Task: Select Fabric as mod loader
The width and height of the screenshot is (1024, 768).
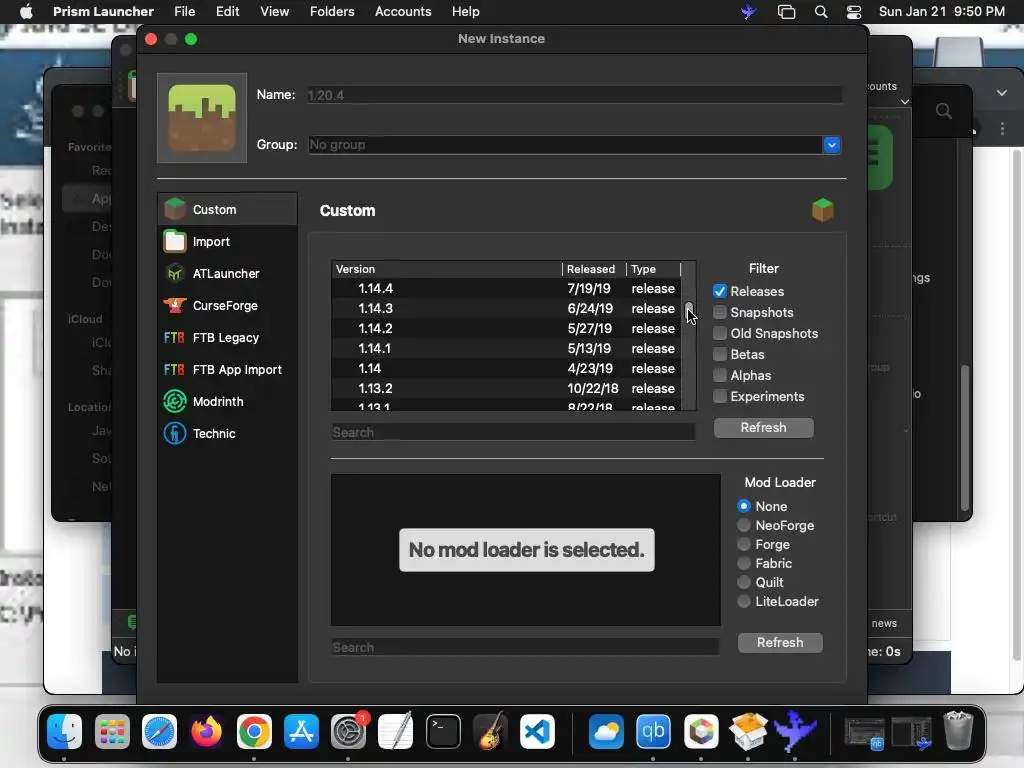Action: coord(744,563)
